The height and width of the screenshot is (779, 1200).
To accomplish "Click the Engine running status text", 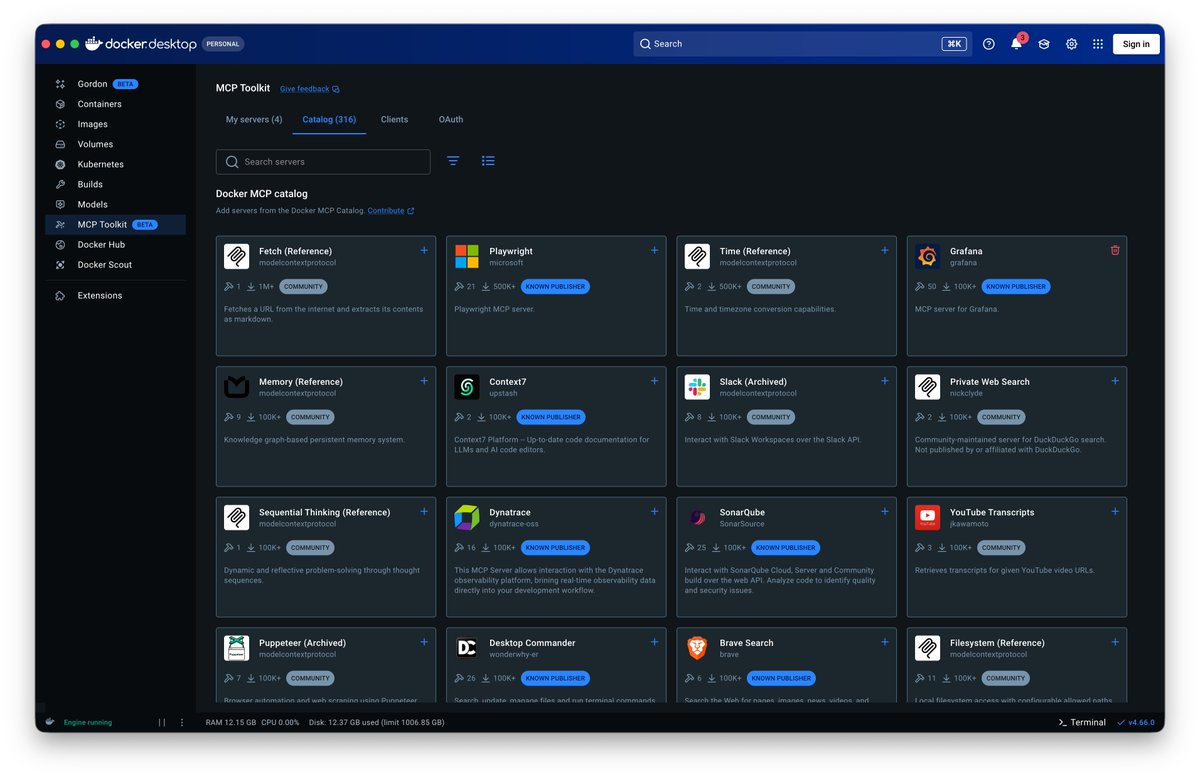I will tap(88, 722).
